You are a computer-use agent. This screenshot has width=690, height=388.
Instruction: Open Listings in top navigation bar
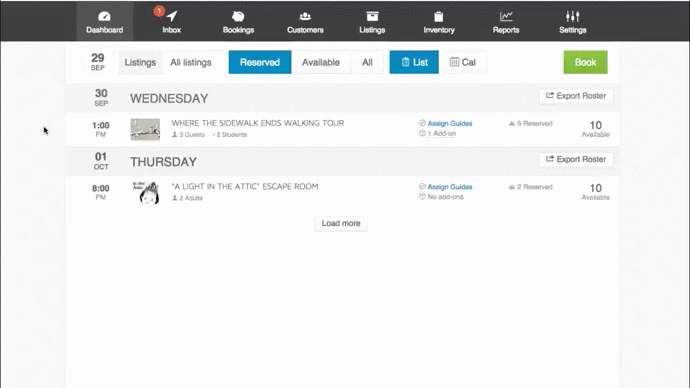(x=372, y=22)
